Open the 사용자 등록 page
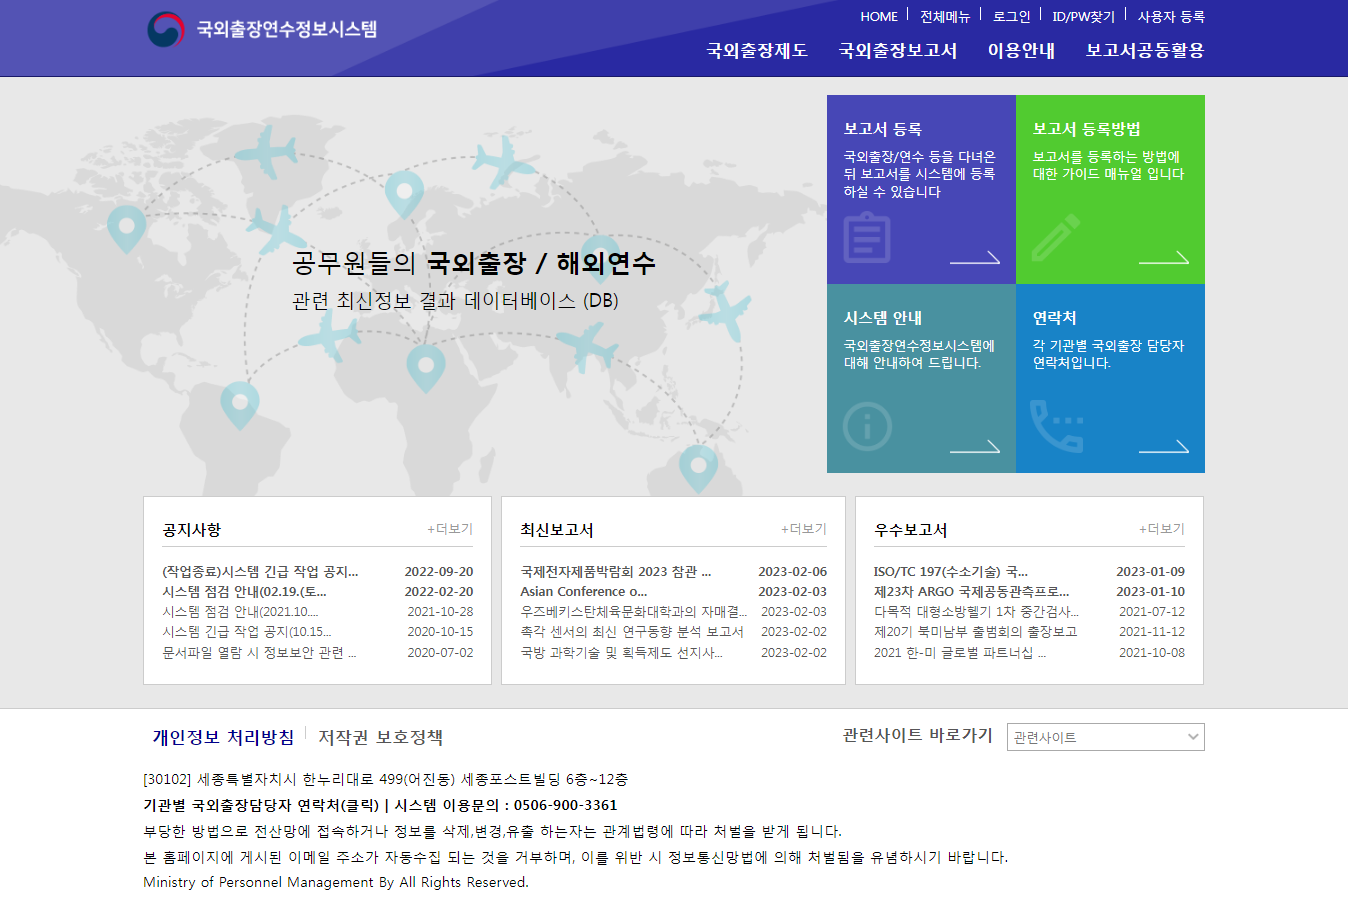The width and height of the screenshot is (1348, 913). [1168, 16]
